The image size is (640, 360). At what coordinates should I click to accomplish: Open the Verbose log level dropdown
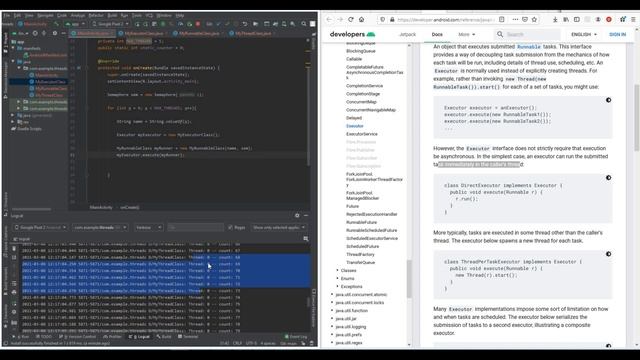tap(149, 227)
